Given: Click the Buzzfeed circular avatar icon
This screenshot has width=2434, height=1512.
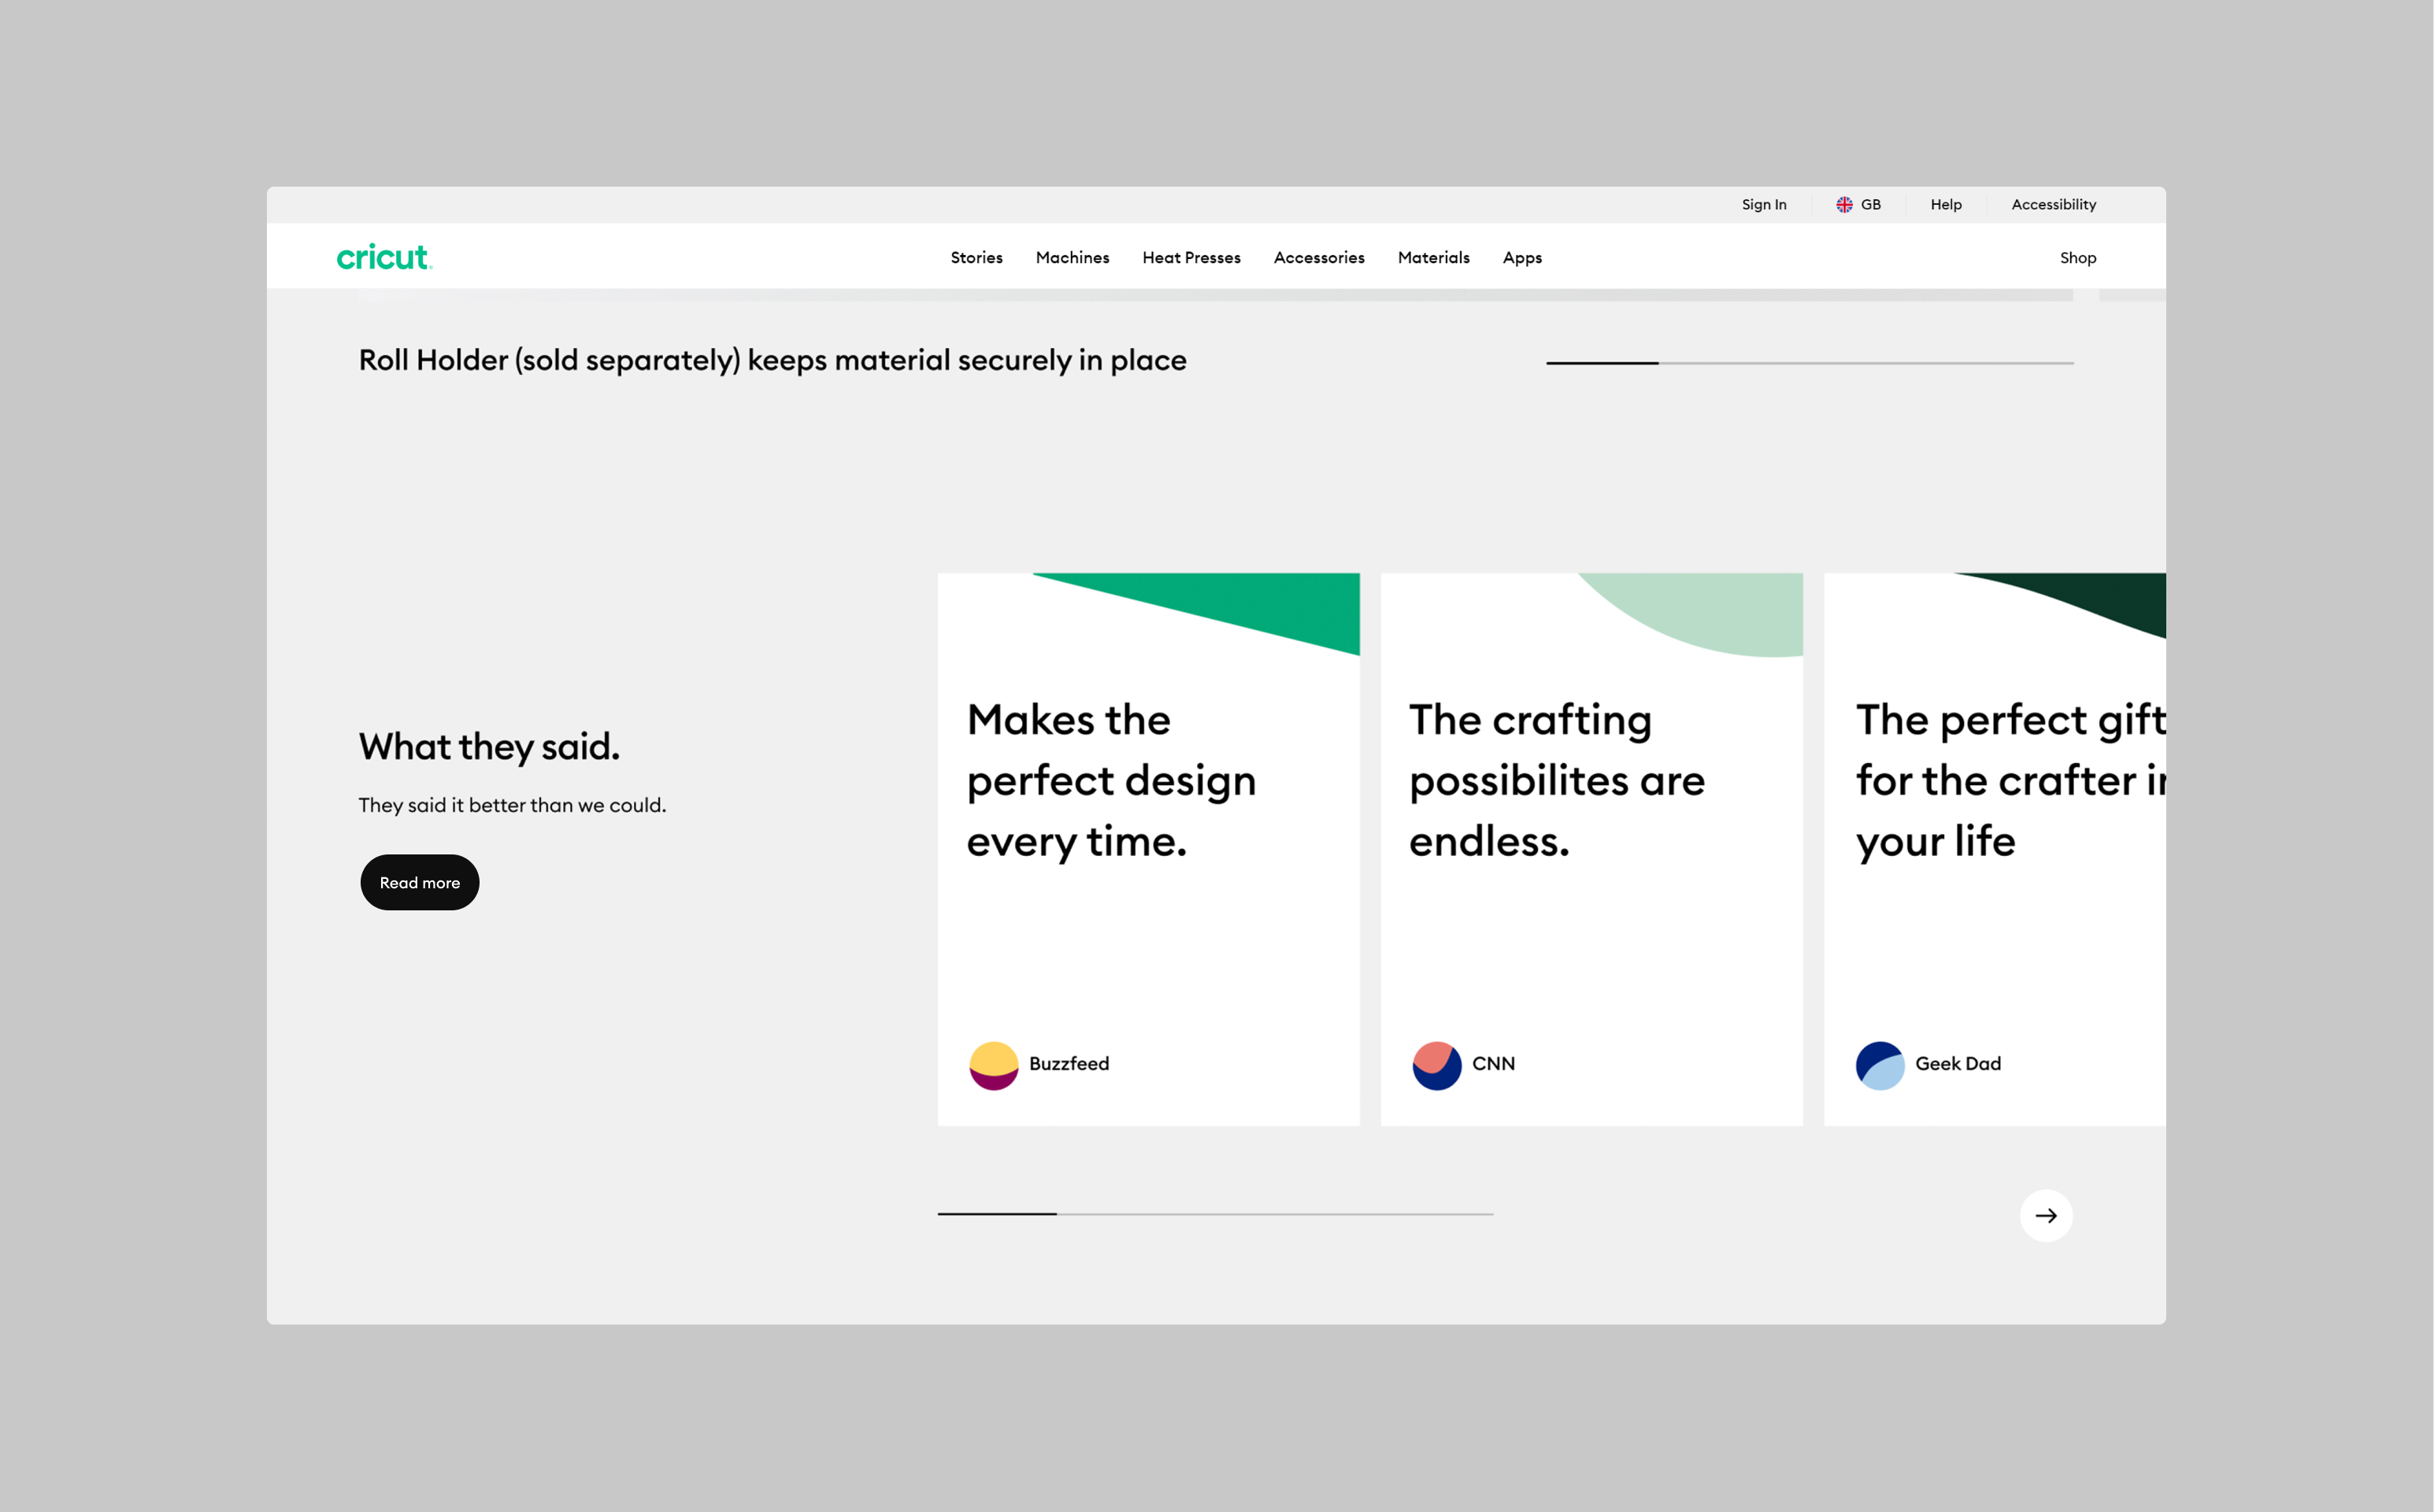Looking at the screenshot, I should (993, 1065).
